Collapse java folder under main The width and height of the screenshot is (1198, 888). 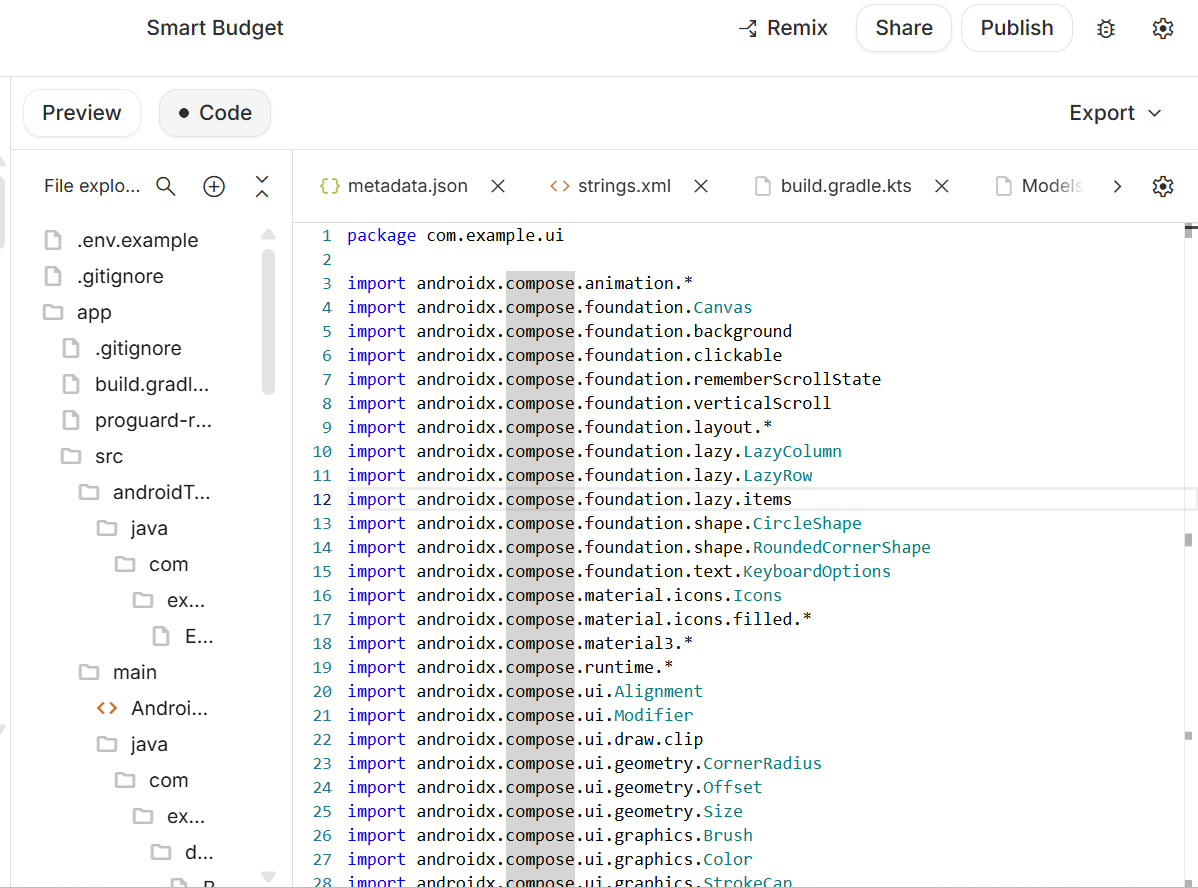(x=132, y=744)
